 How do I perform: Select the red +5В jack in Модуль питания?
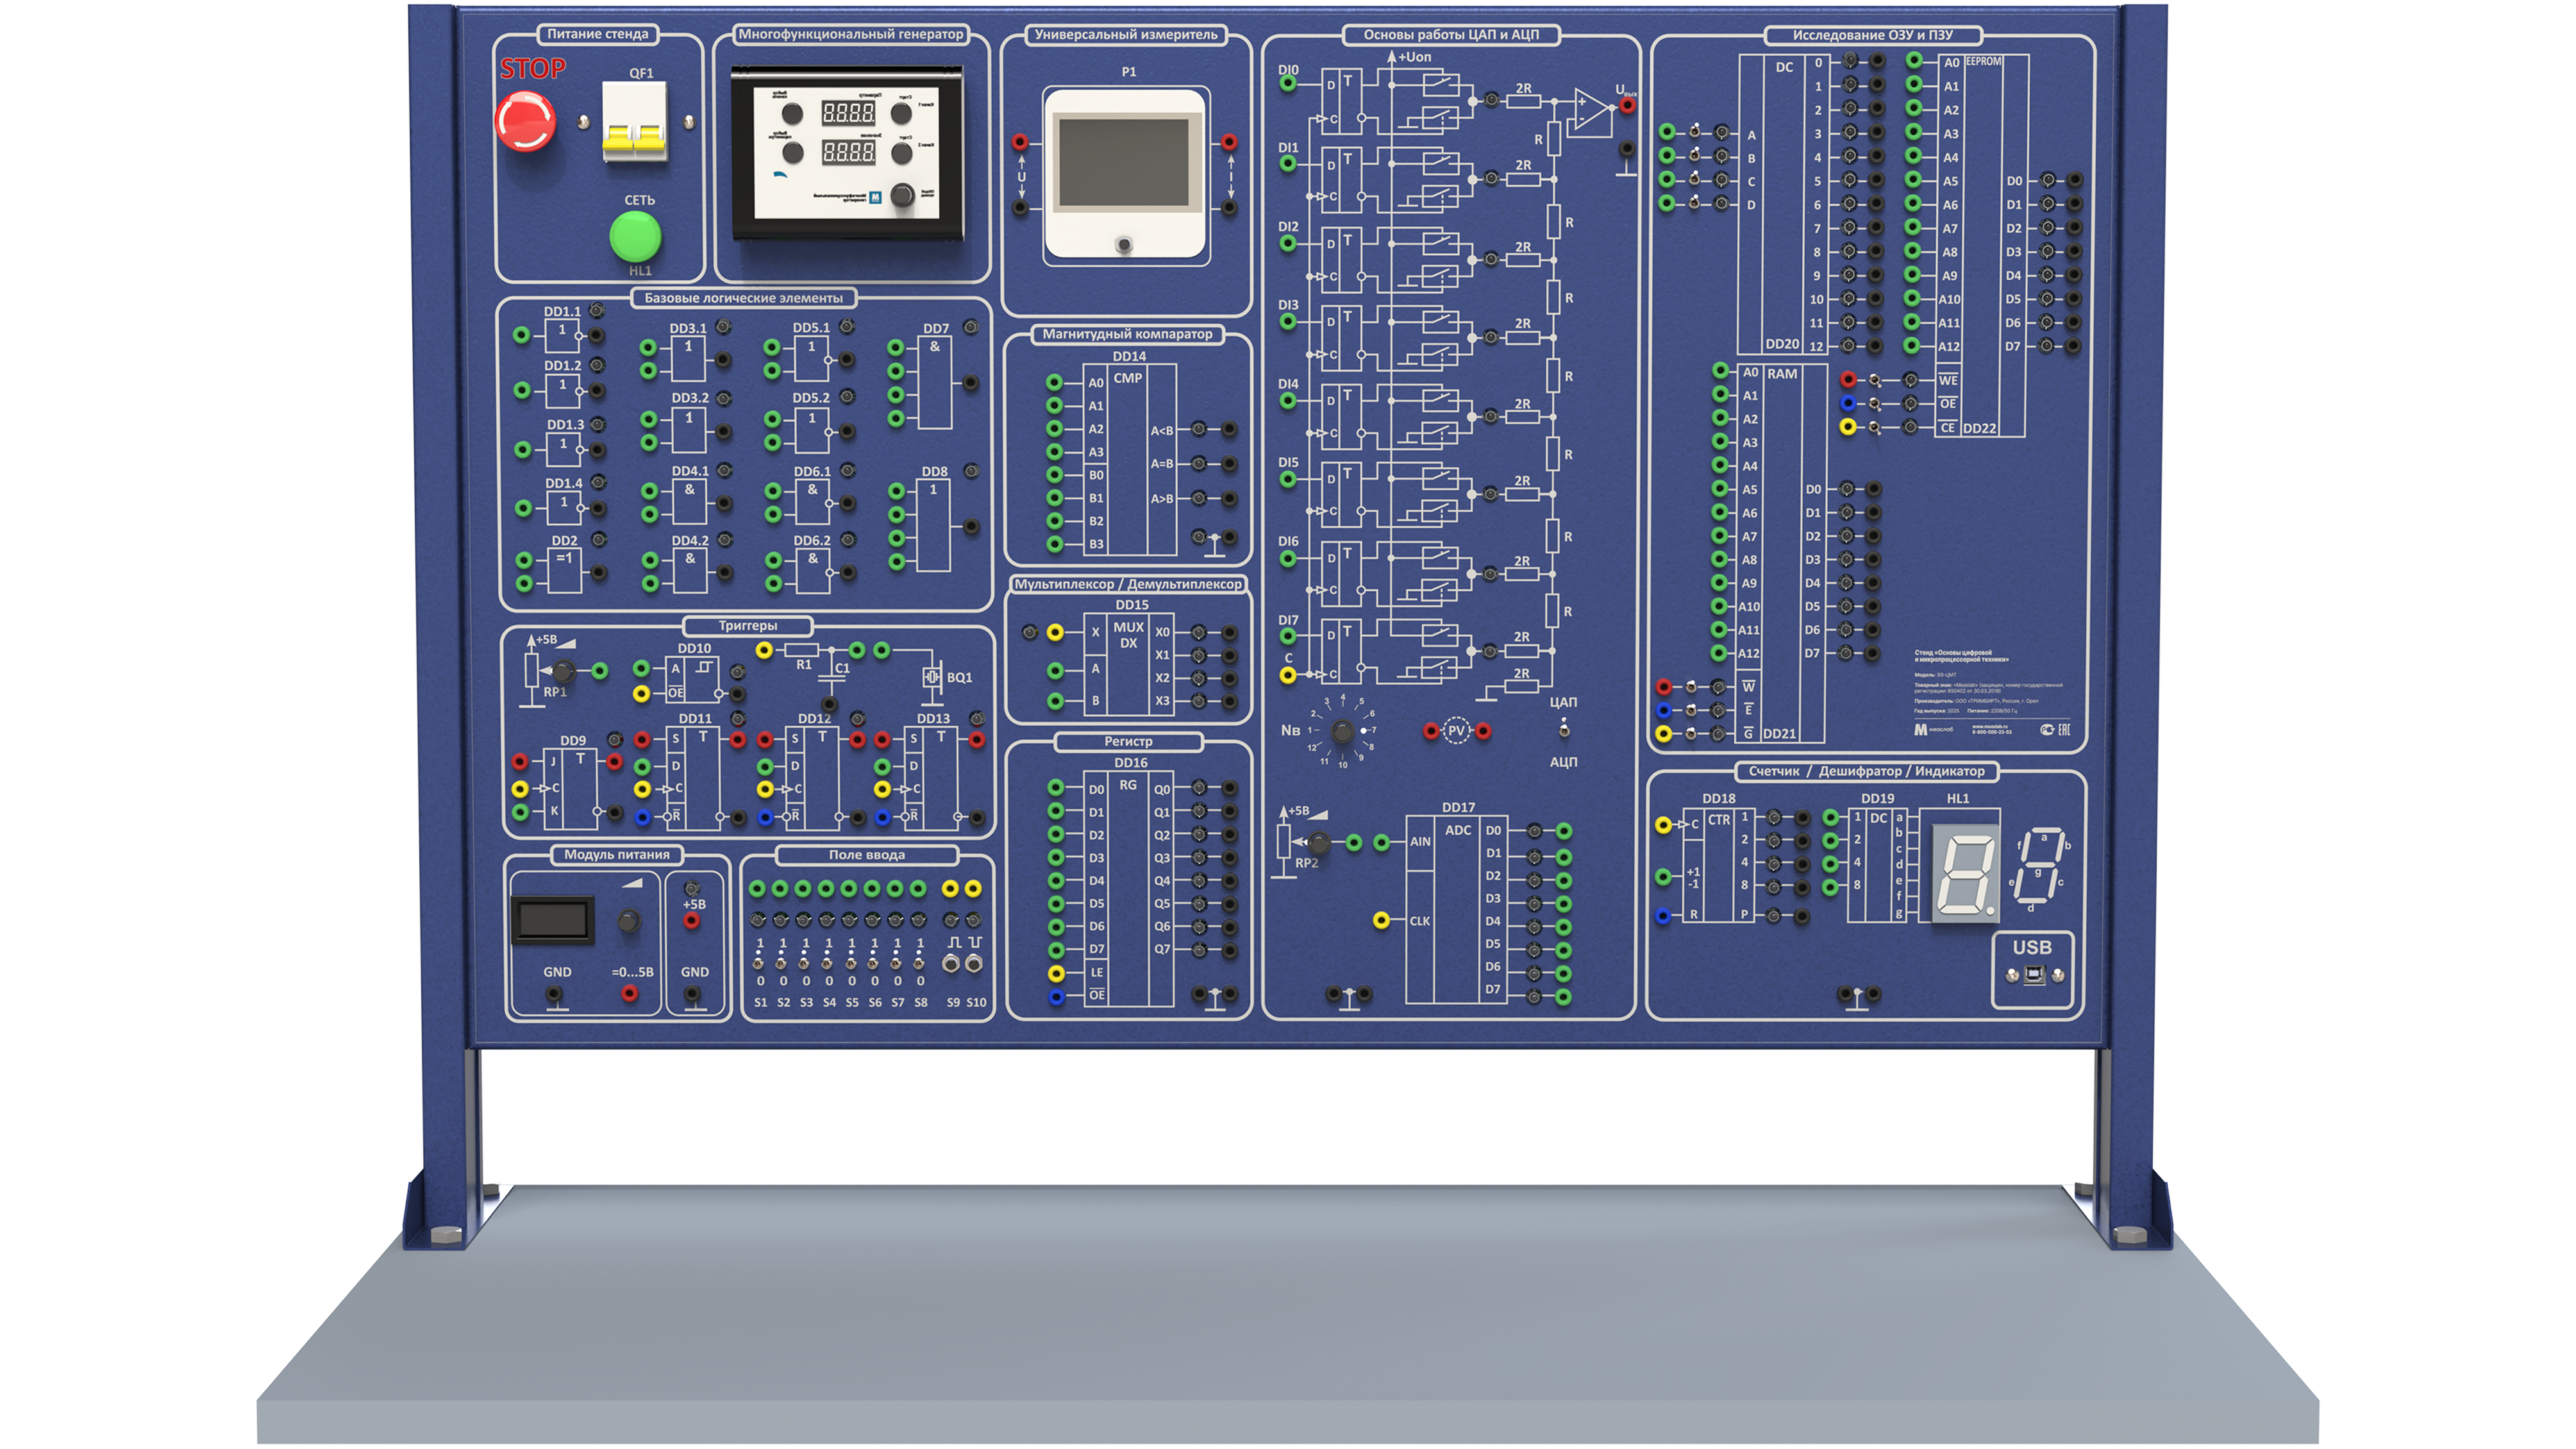tap(691, 920)
